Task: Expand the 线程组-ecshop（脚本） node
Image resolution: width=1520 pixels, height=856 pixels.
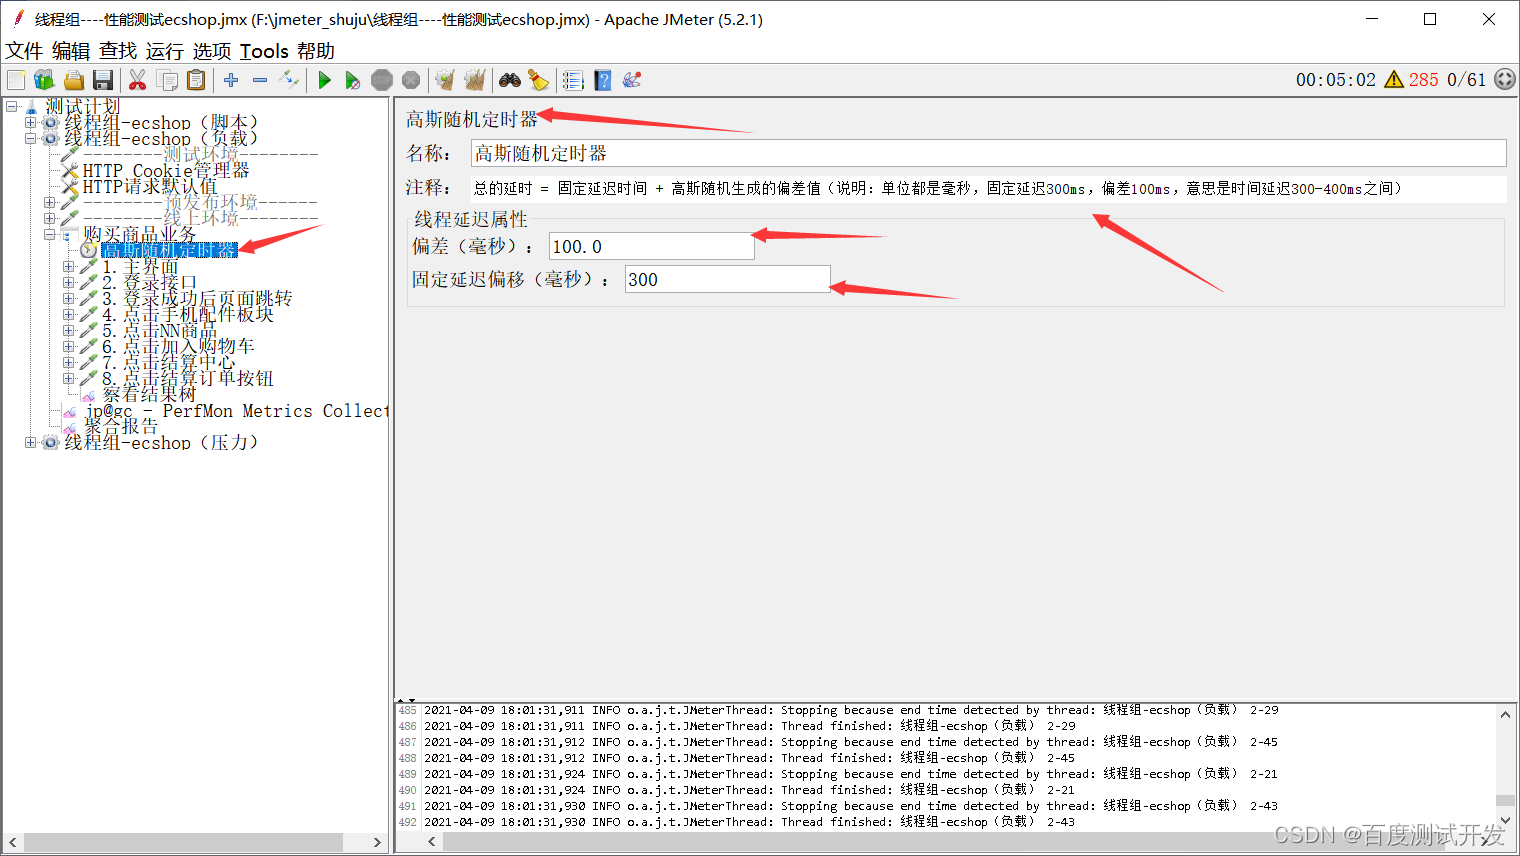Action: click(30, 122)
